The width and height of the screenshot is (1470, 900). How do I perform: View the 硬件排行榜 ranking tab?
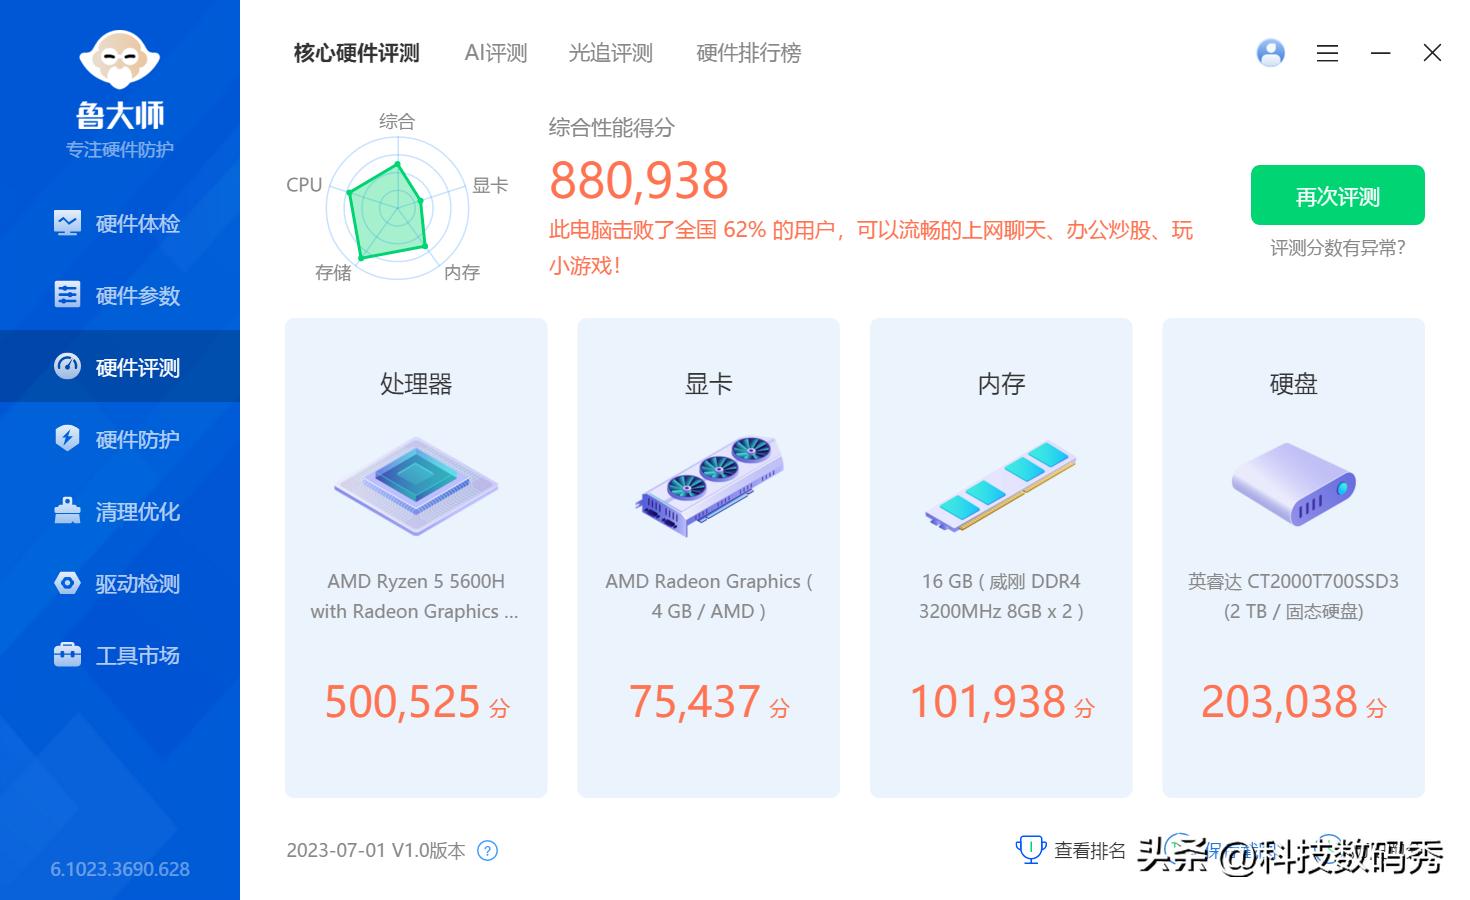click(748, 53)
